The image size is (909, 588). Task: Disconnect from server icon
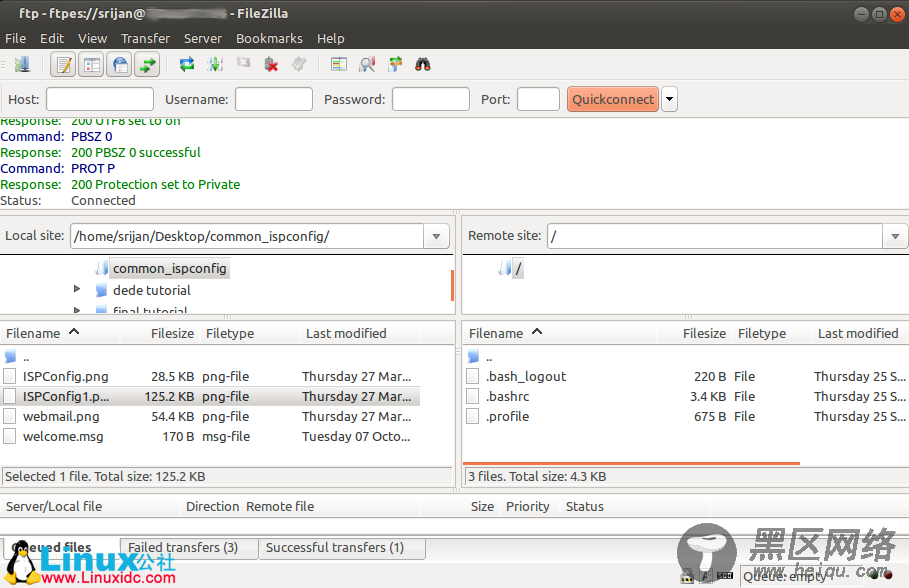coord(271,64)
